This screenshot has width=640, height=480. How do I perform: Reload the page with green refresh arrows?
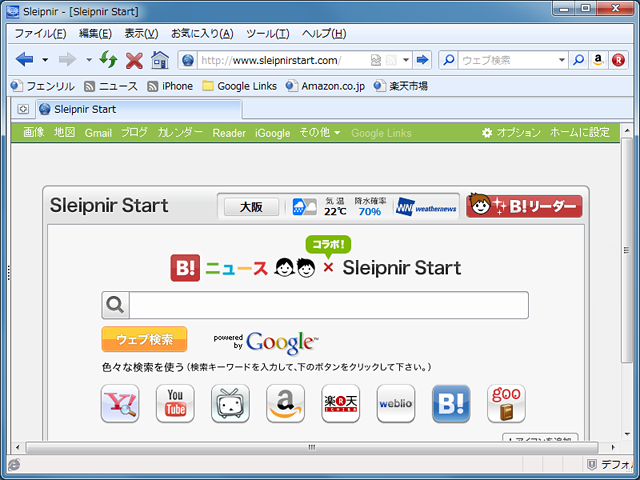[x=109, y=60]
